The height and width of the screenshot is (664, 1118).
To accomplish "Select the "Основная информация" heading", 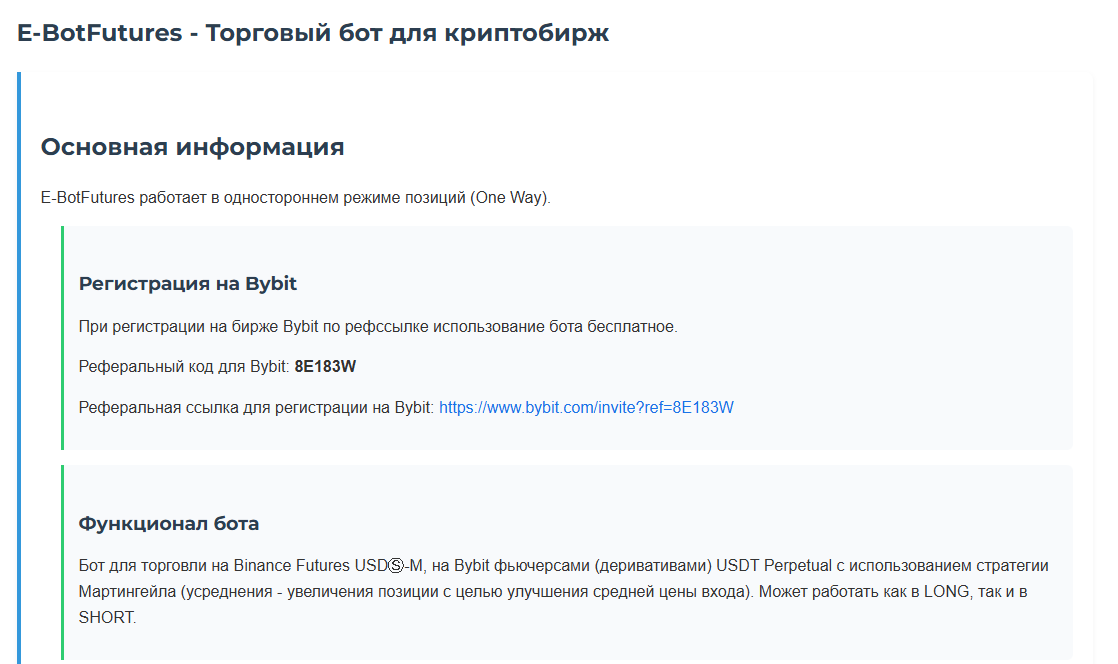I will click(x=192, y=147).
